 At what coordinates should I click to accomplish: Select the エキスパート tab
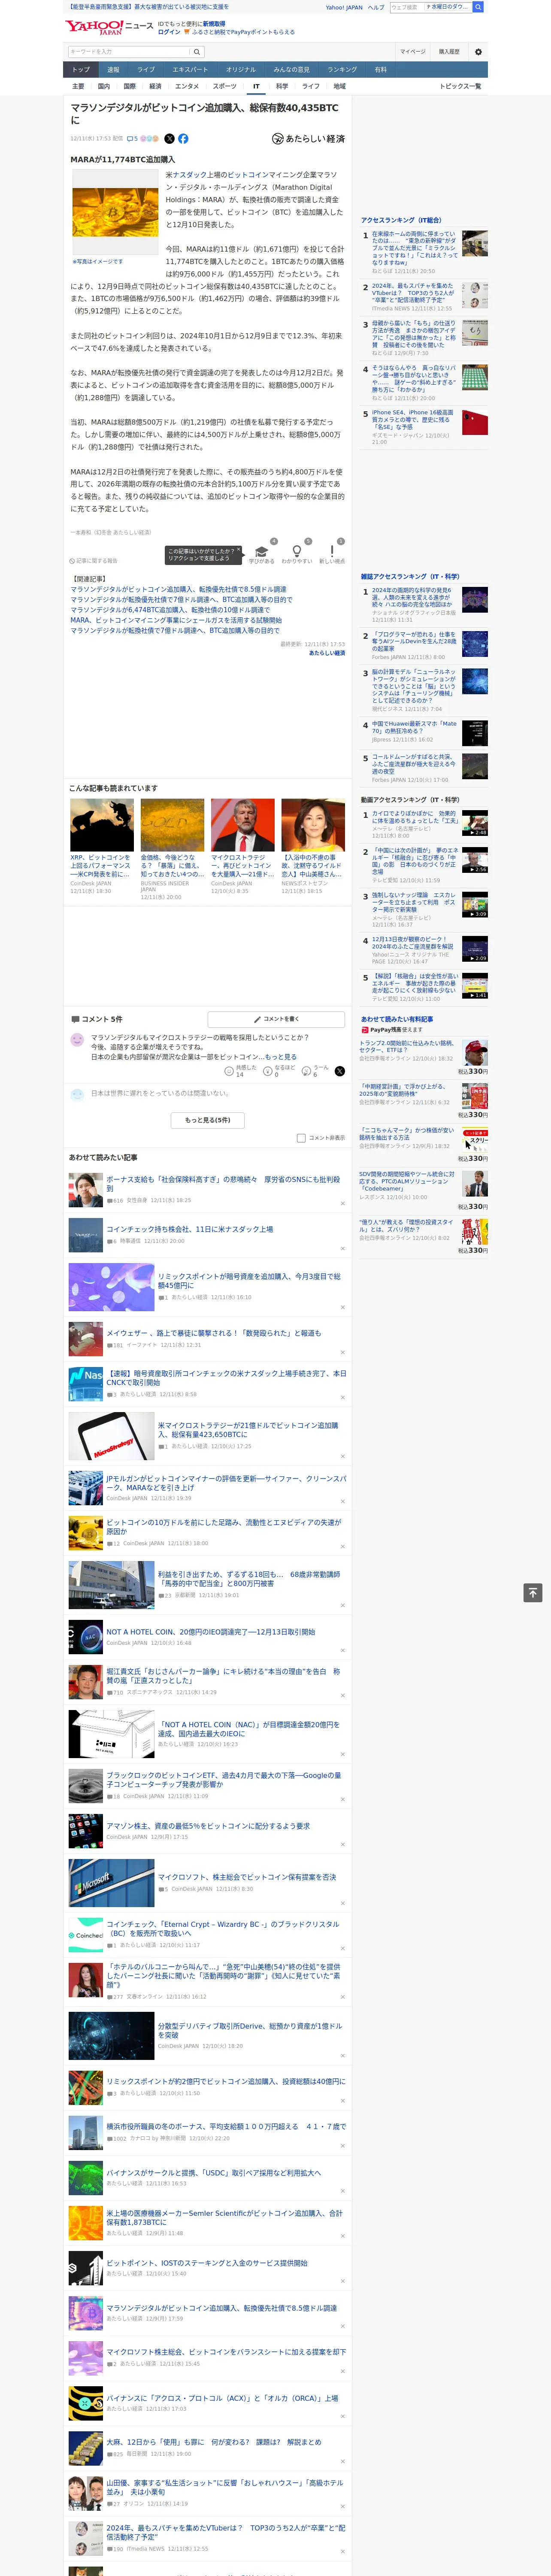pyautogui.click(x=190, y=70)
